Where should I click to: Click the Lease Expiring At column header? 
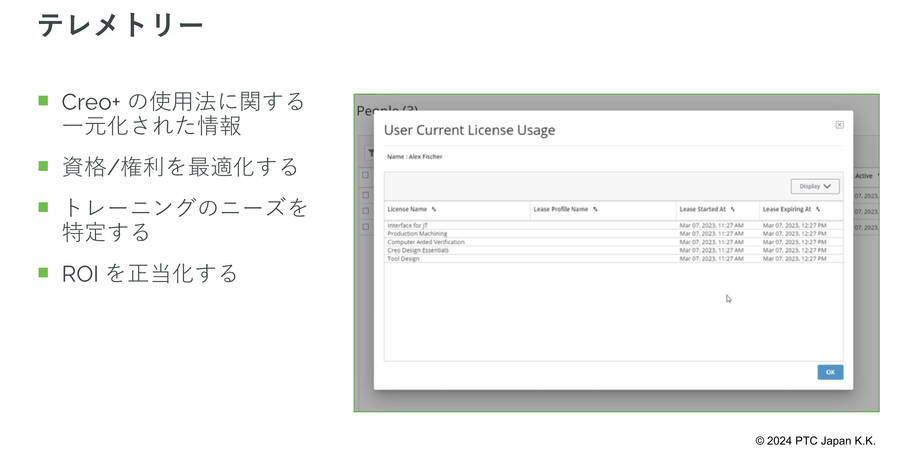pyautogui.click(x=786, y=210)
